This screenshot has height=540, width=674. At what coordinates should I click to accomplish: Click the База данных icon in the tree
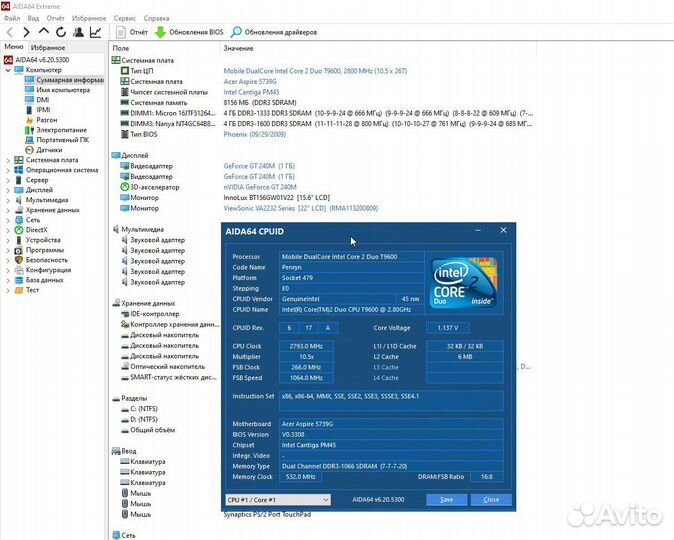coord(19,280)
